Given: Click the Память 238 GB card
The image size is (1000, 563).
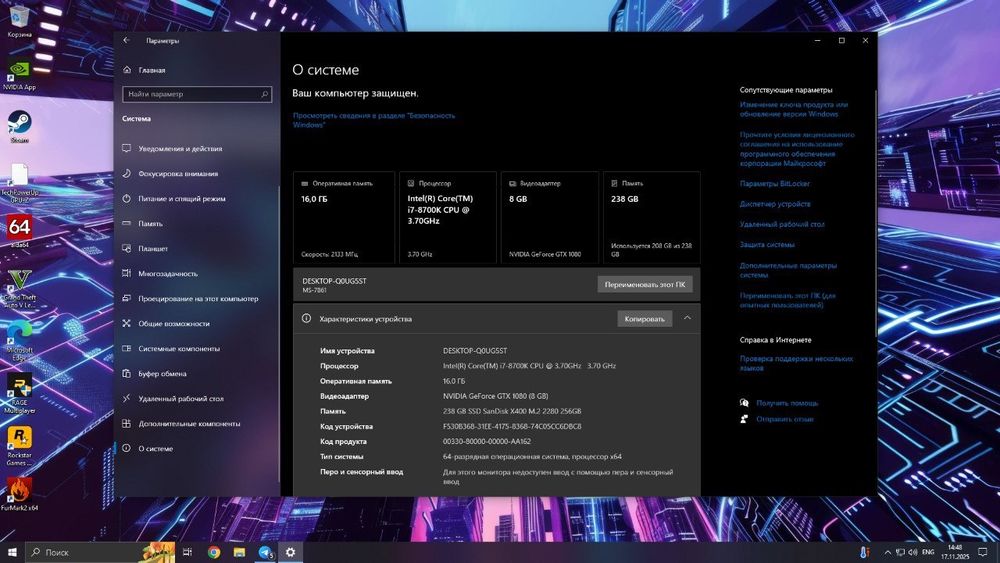Looking at the screenshot, I should pyautogui.click(x=652, y=217).
